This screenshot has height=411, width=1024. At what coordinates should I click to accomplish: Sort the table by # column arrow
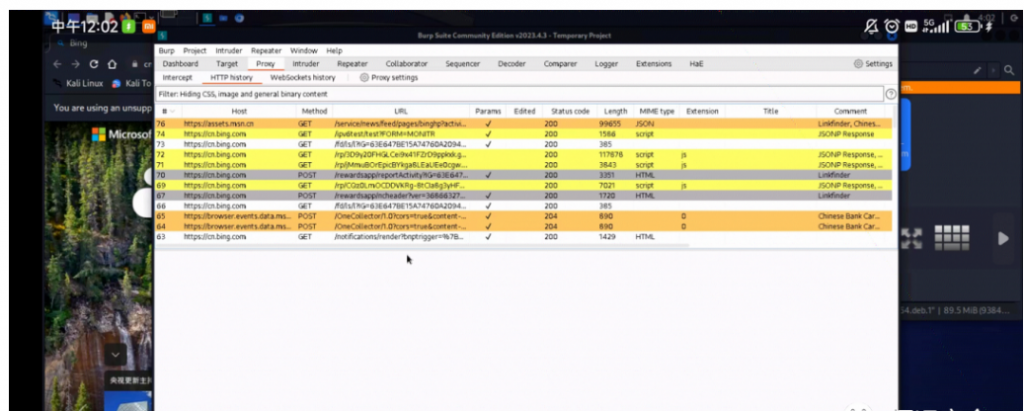(x=172, y=111)
